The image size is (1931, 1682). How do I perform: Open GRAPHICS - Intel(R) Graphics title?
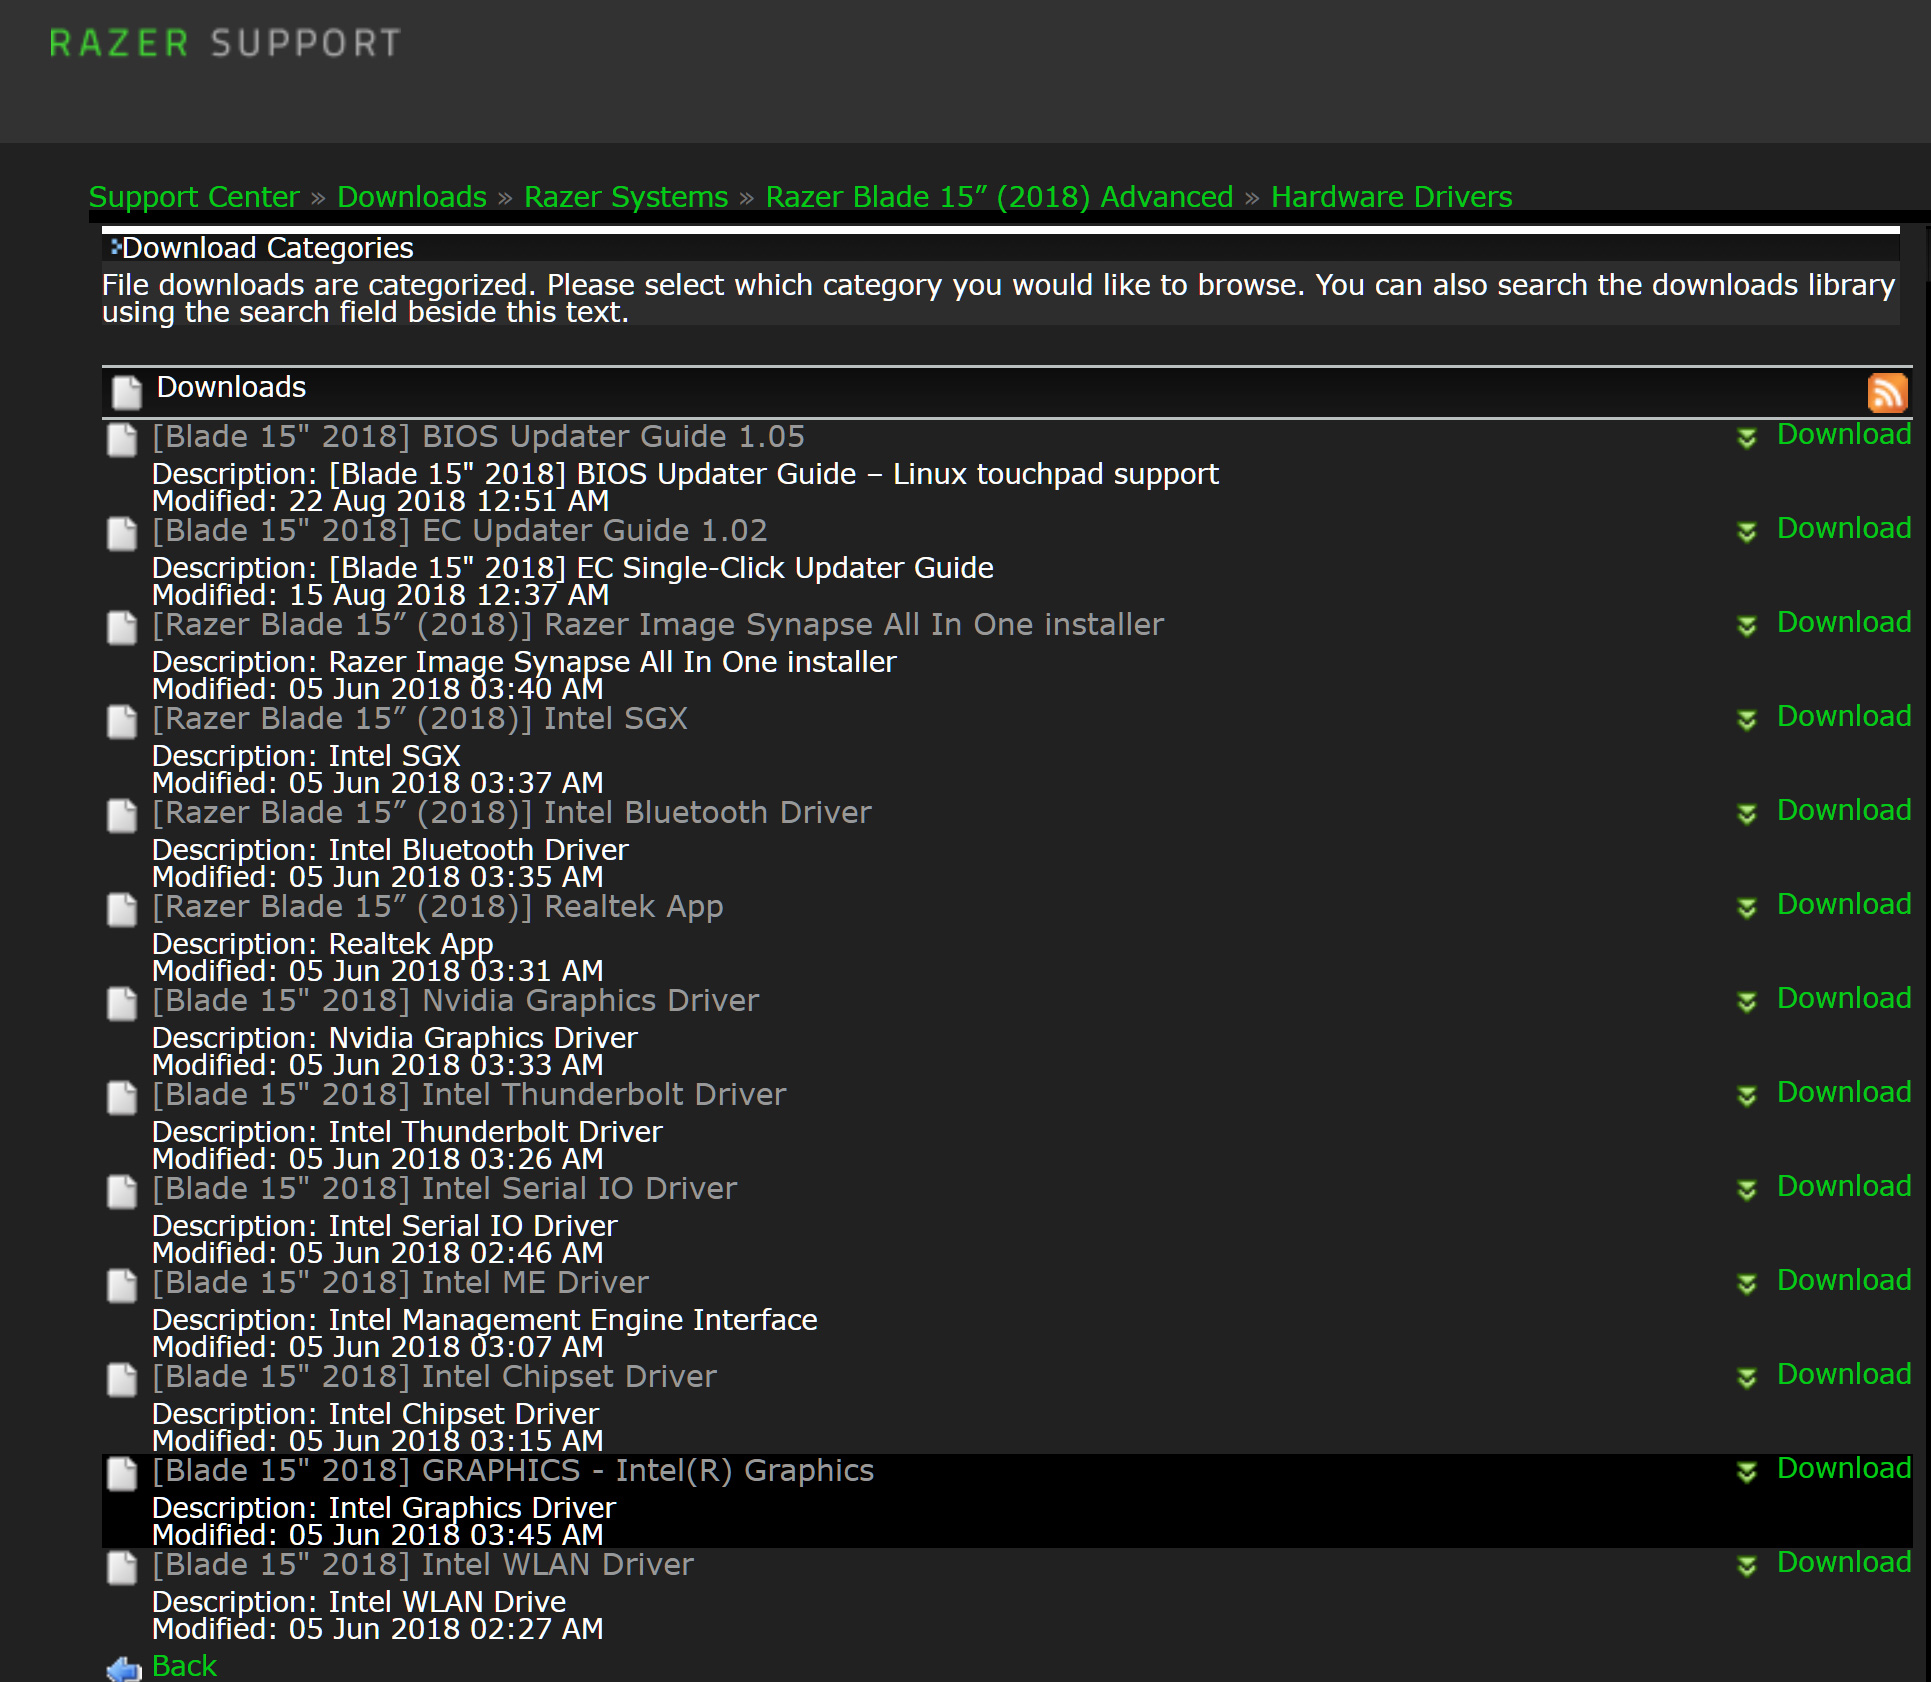pos(513,1471)
